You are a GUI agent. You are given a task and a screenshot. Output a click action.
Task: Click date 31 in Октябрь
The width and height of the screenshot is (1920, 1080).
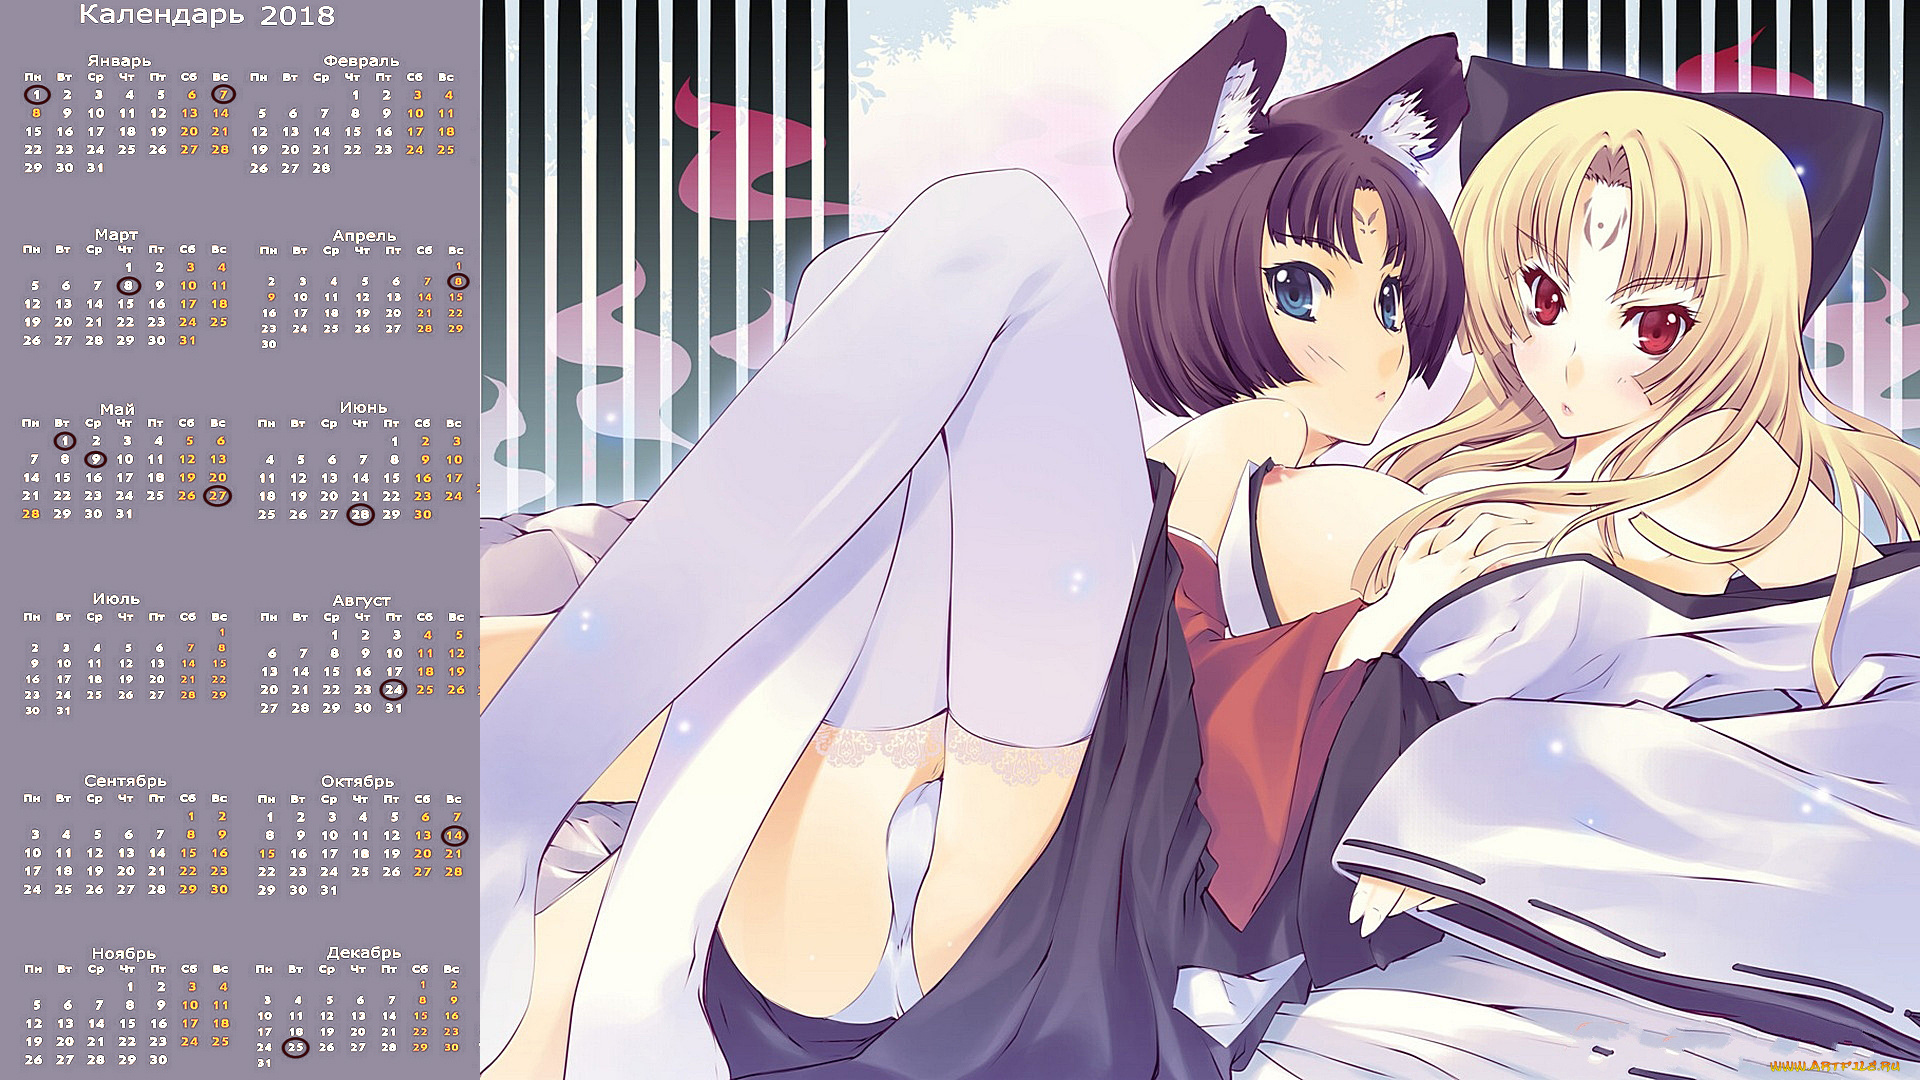tap(330, 890)
